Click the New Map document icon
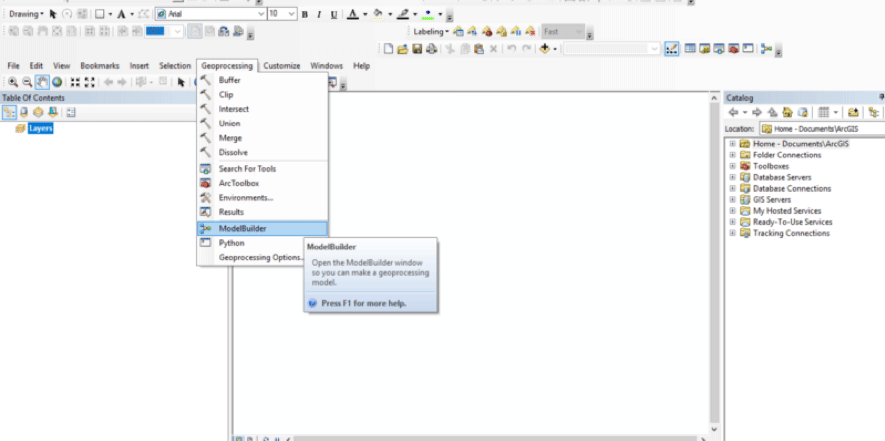This screenshot has width=885, height=441. [388, 49]
